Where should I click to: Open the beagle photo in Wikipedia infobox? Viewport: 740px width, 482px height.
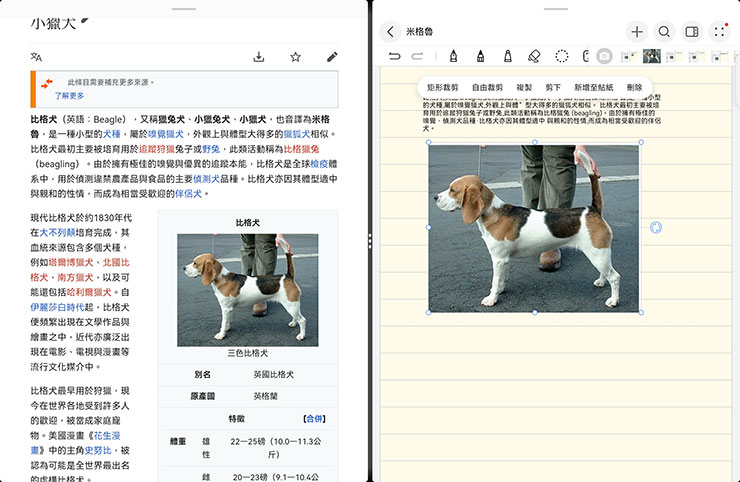coord(248,290)
